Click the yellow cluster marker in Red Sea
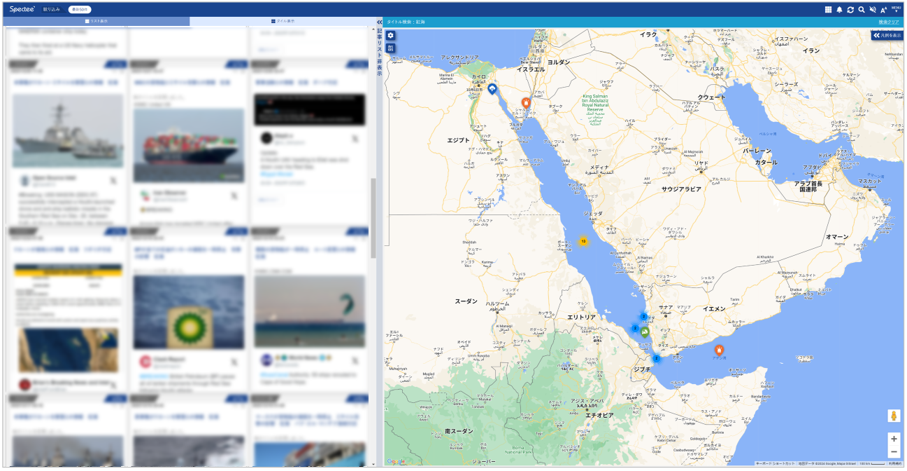 click(583, 241)
